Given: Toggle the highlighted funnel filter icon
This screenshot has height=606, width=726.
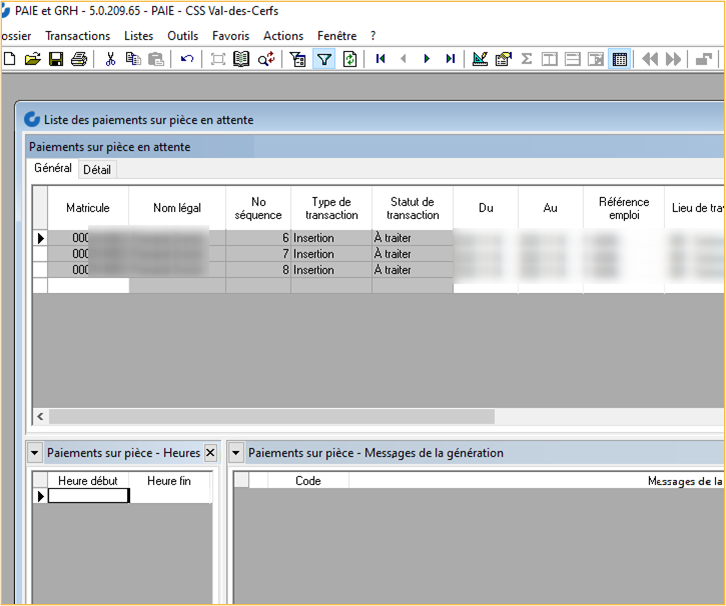Looking at the screenshot, I should pyautogui.click(x=324, y=59).
